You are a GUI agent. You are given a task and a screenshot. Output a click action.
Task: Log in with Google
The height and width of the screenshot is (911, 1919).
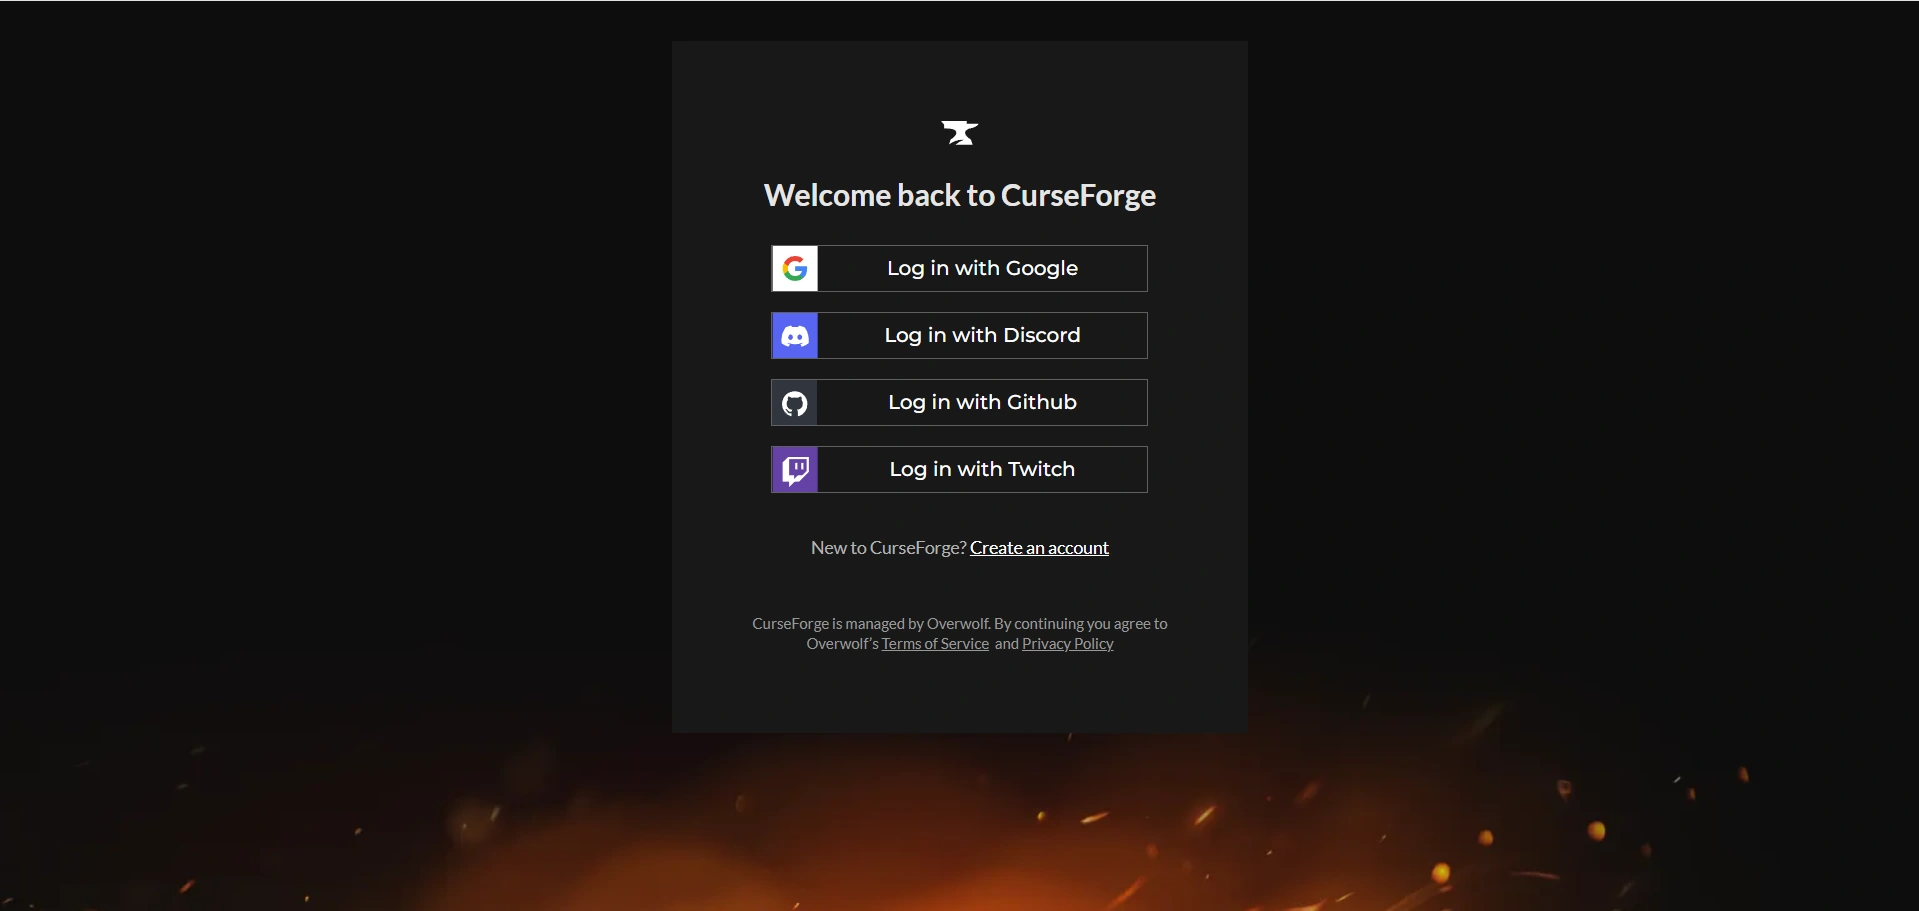point(982,268)
